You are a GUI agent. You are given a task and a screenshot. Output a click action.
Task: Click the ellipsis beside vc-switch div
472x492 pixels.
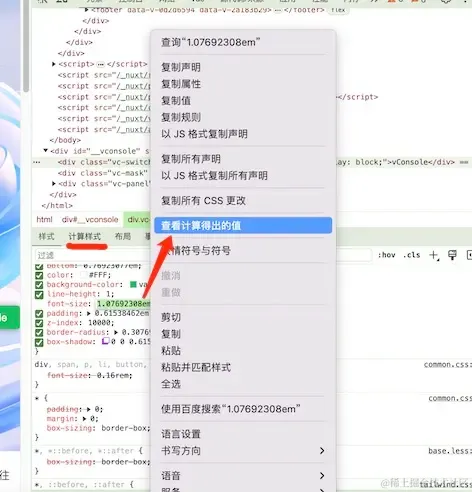click(x=37, y=162)
